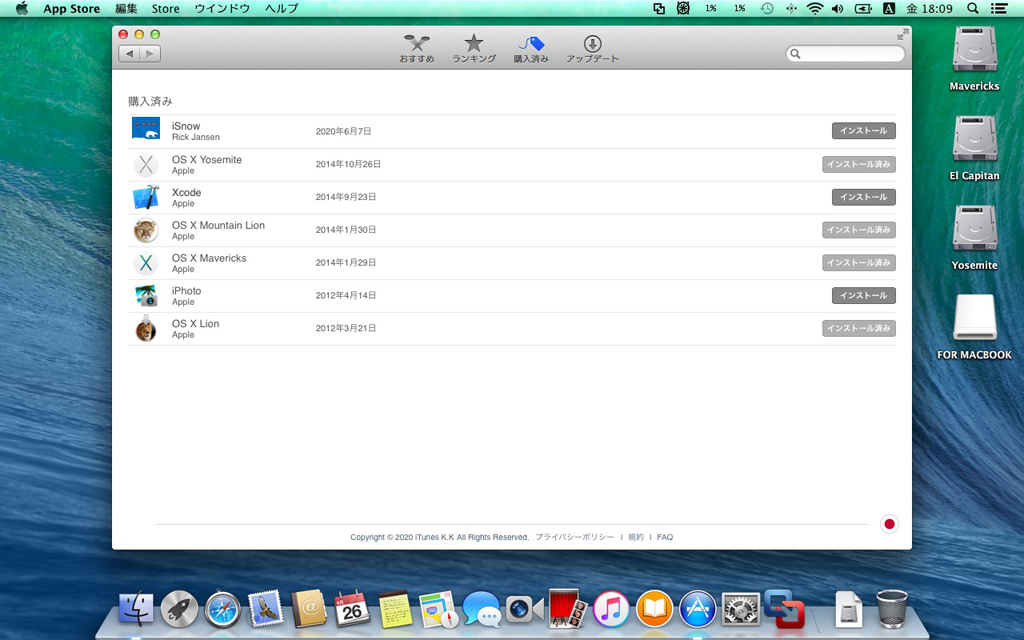Click the Japan flag country selector
This screenshot has height=640, width=1024.
[889, 524]
